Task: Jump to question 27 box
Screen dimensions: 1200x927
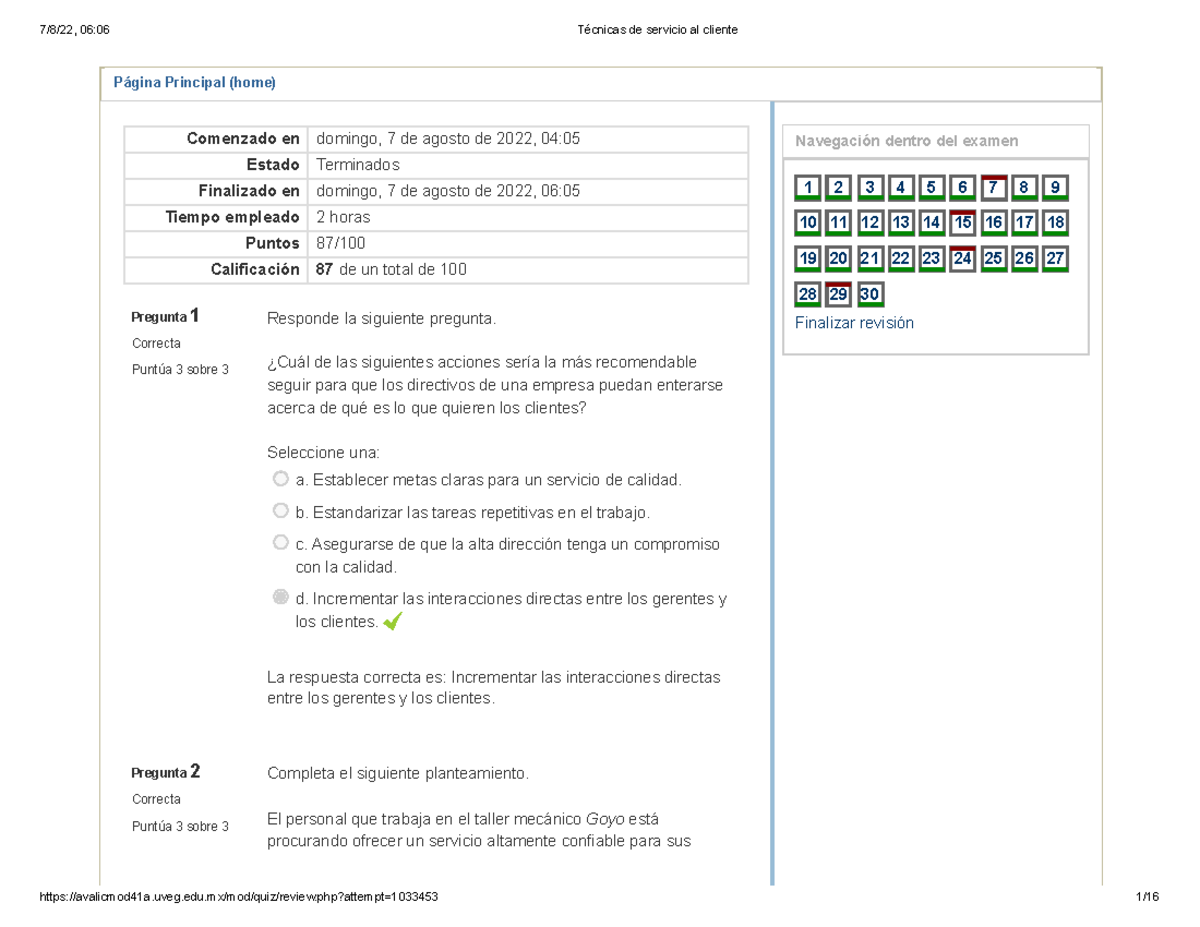Action: [1056, 259]
